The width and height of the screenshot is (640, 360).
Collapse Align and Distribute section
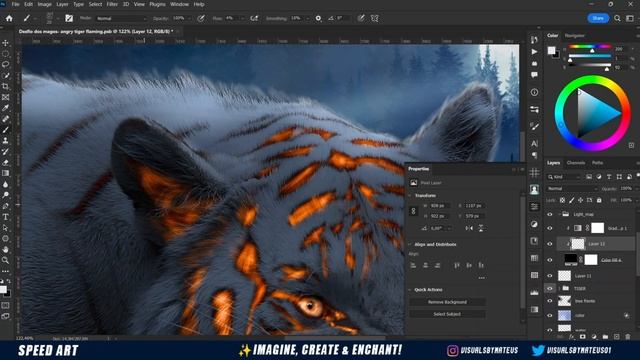[x=410, y=244]
